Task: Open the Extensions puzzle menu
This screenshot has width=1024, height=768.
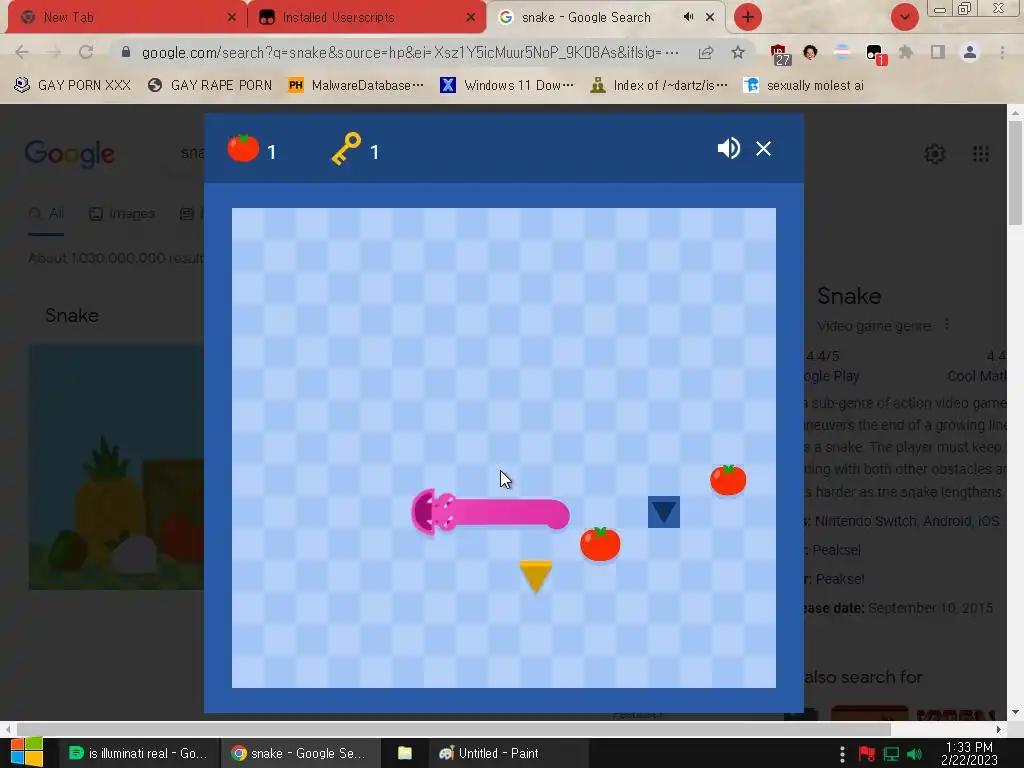Action: [x=906, y=52]
